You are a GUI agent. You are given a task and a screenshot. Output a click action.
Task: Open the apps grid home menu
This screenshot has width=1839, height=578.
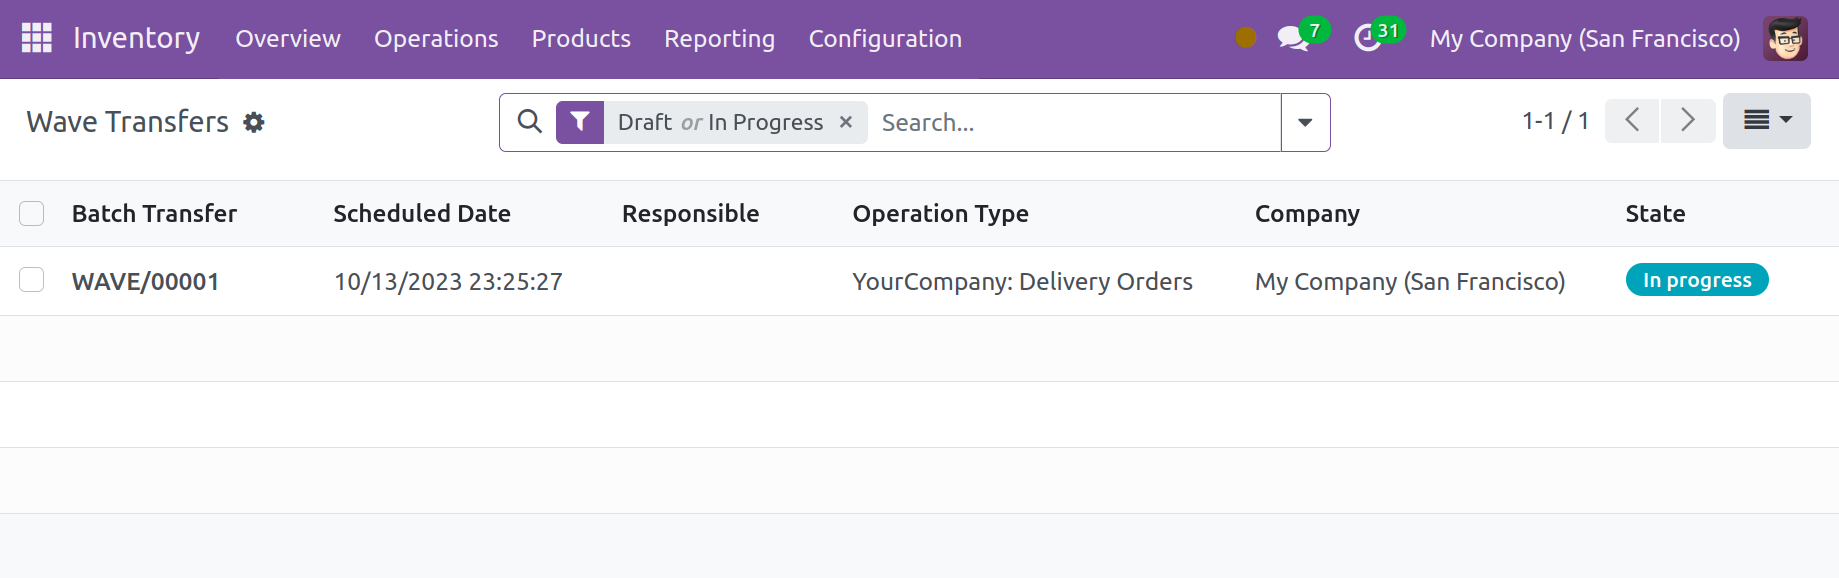37,38
